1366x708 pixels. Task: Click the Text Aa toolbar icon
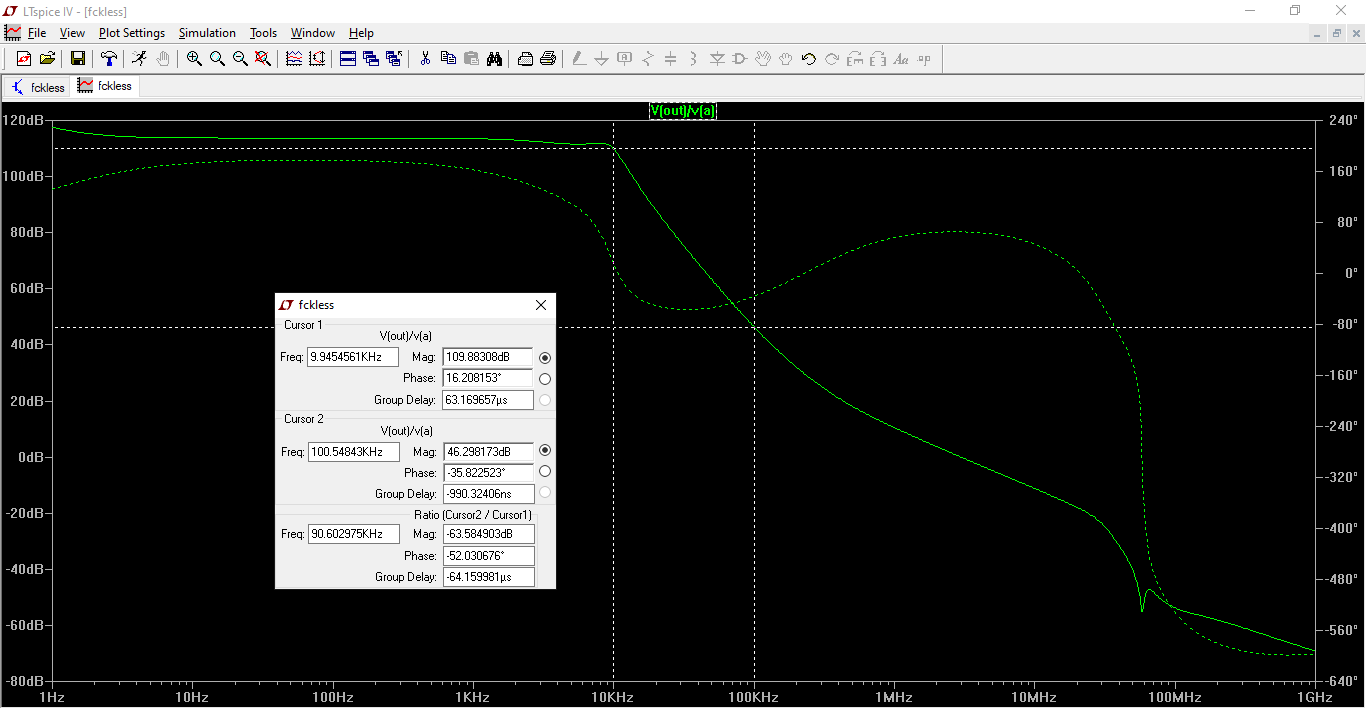901,59
